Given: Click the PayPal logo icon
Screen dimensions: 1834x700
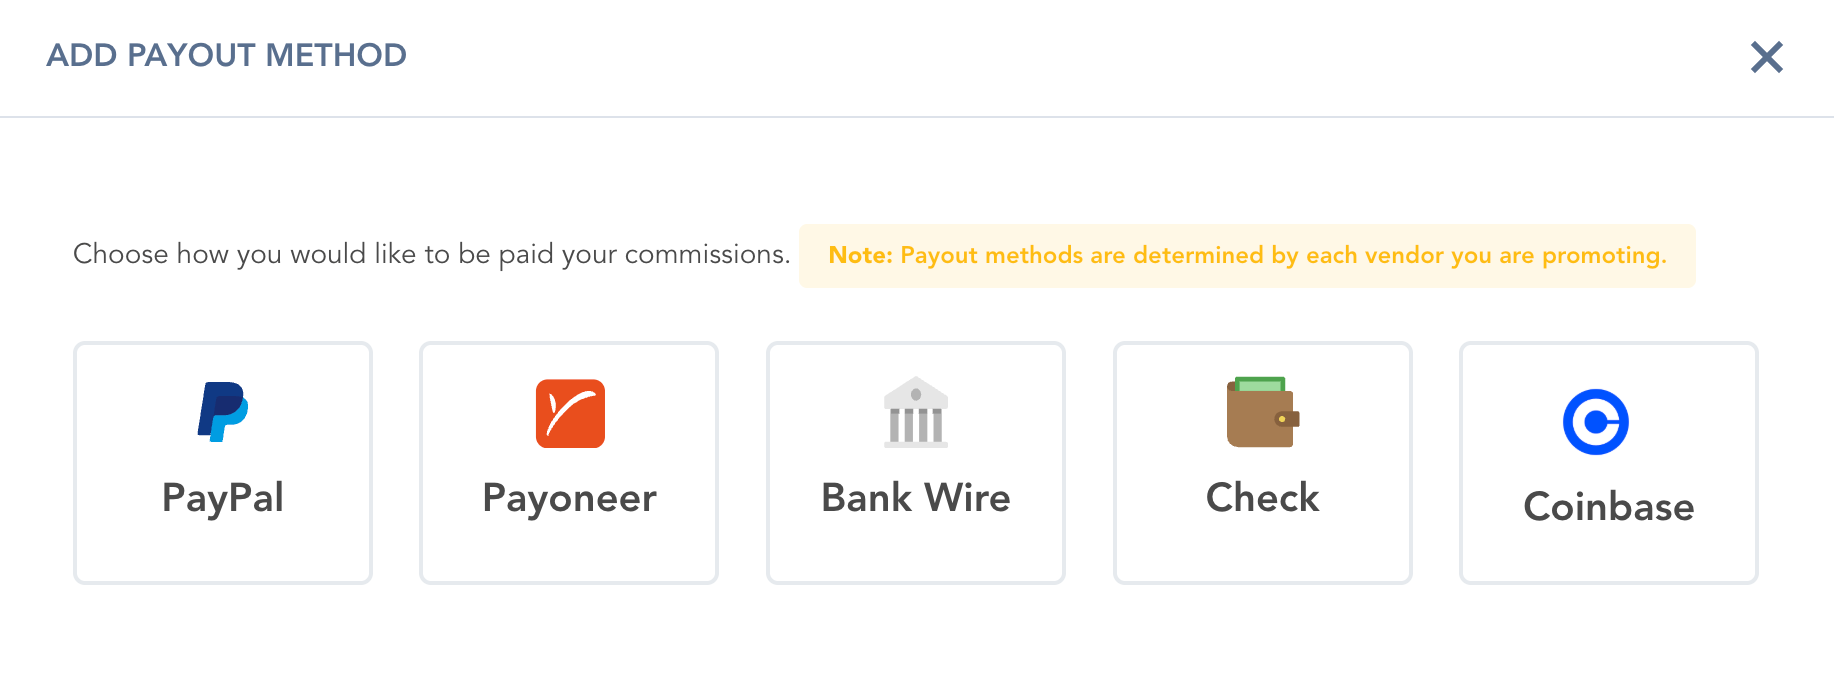Looking at the screenshot, I should pyautogui.click(x=223, y=412).
